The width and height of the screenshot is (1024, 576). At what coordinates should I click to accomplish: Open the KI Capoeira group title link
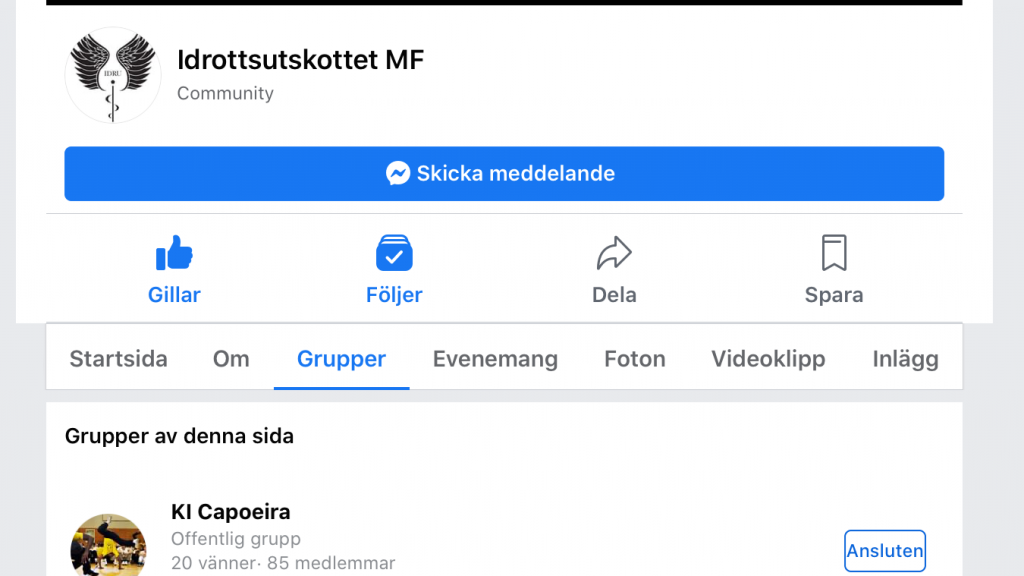click(x=231, y=511)
